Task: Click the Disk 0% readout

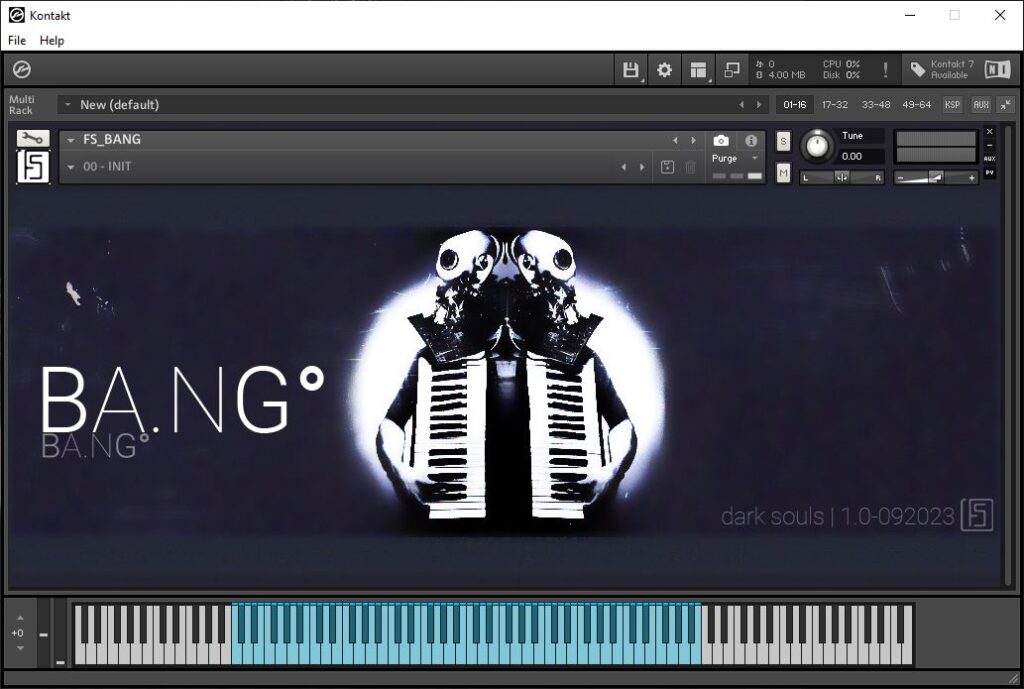Action: tap(841, 75)
